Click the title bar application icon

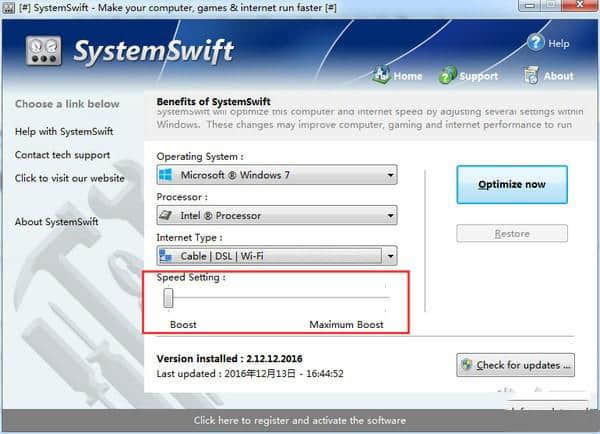pos(8,8)
